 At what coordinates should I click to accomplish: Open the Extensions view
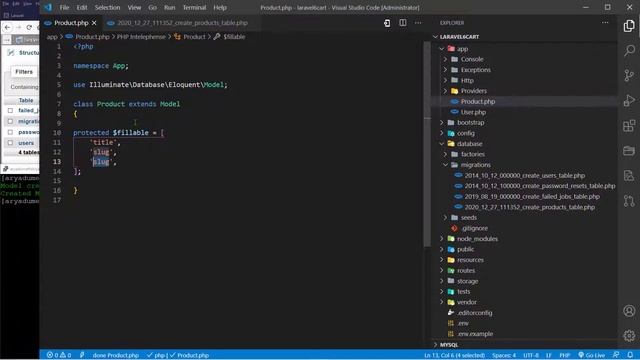click(629, 125)
